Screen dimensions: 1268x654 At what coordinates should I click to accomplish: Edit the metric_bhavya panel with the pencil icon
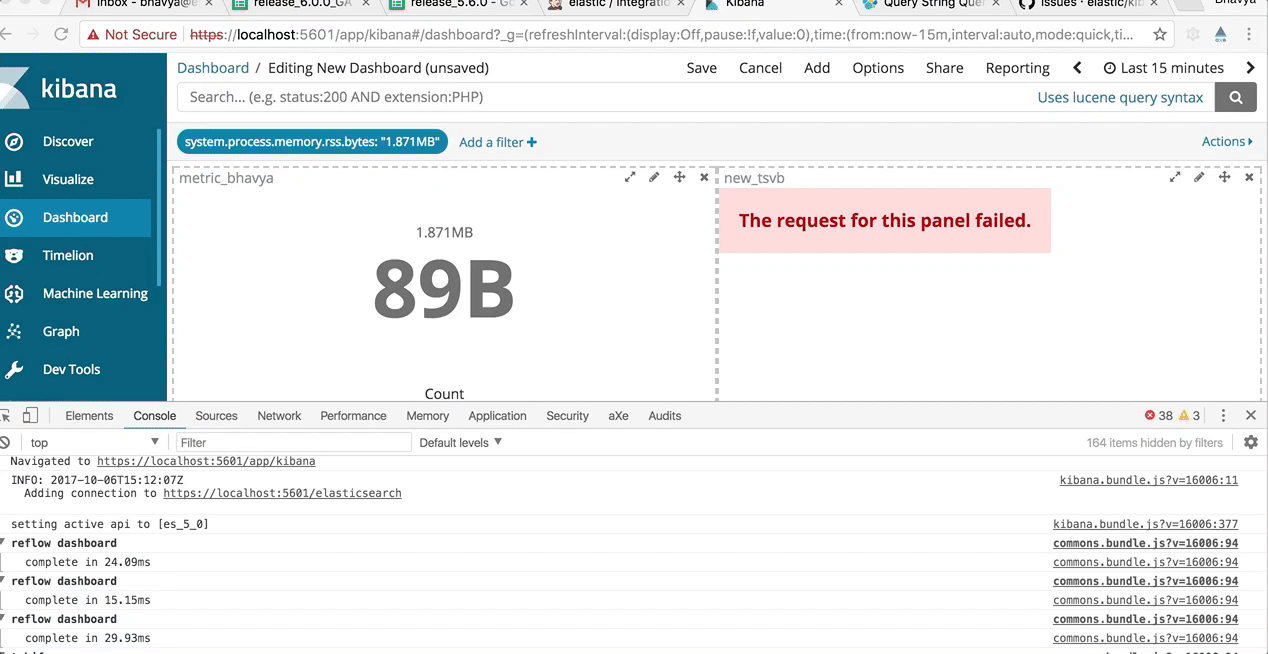pos(654,176)
